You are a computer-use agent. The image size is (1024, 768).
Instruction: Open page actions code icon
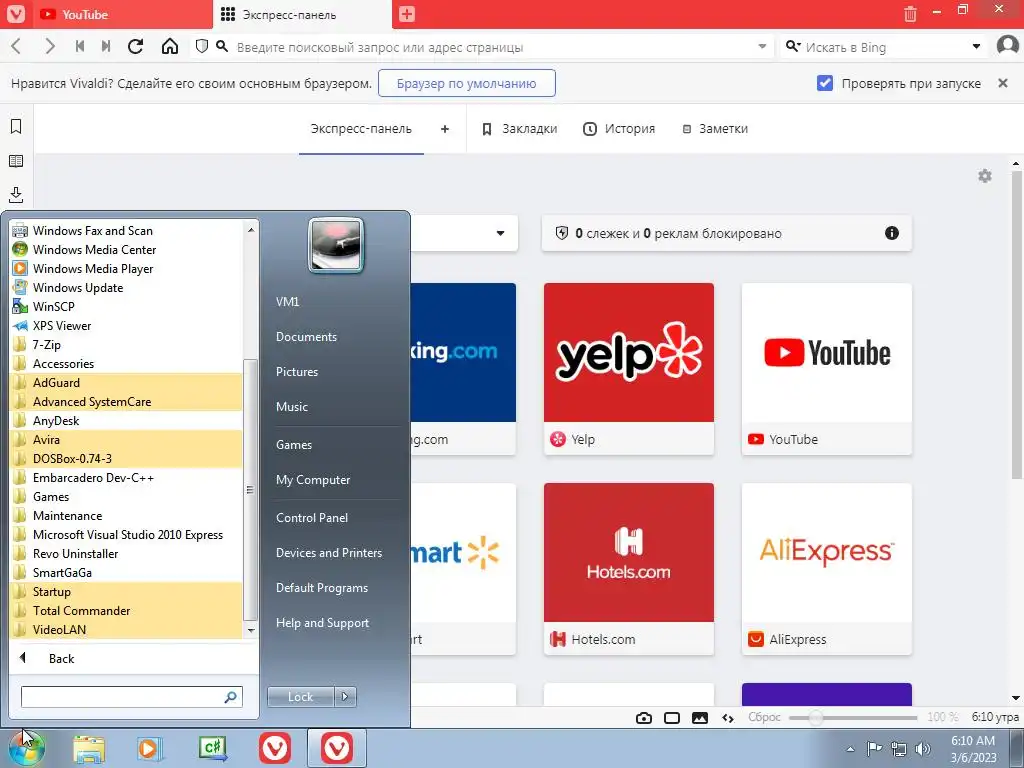pyautogui.click(x=728, y=718)
